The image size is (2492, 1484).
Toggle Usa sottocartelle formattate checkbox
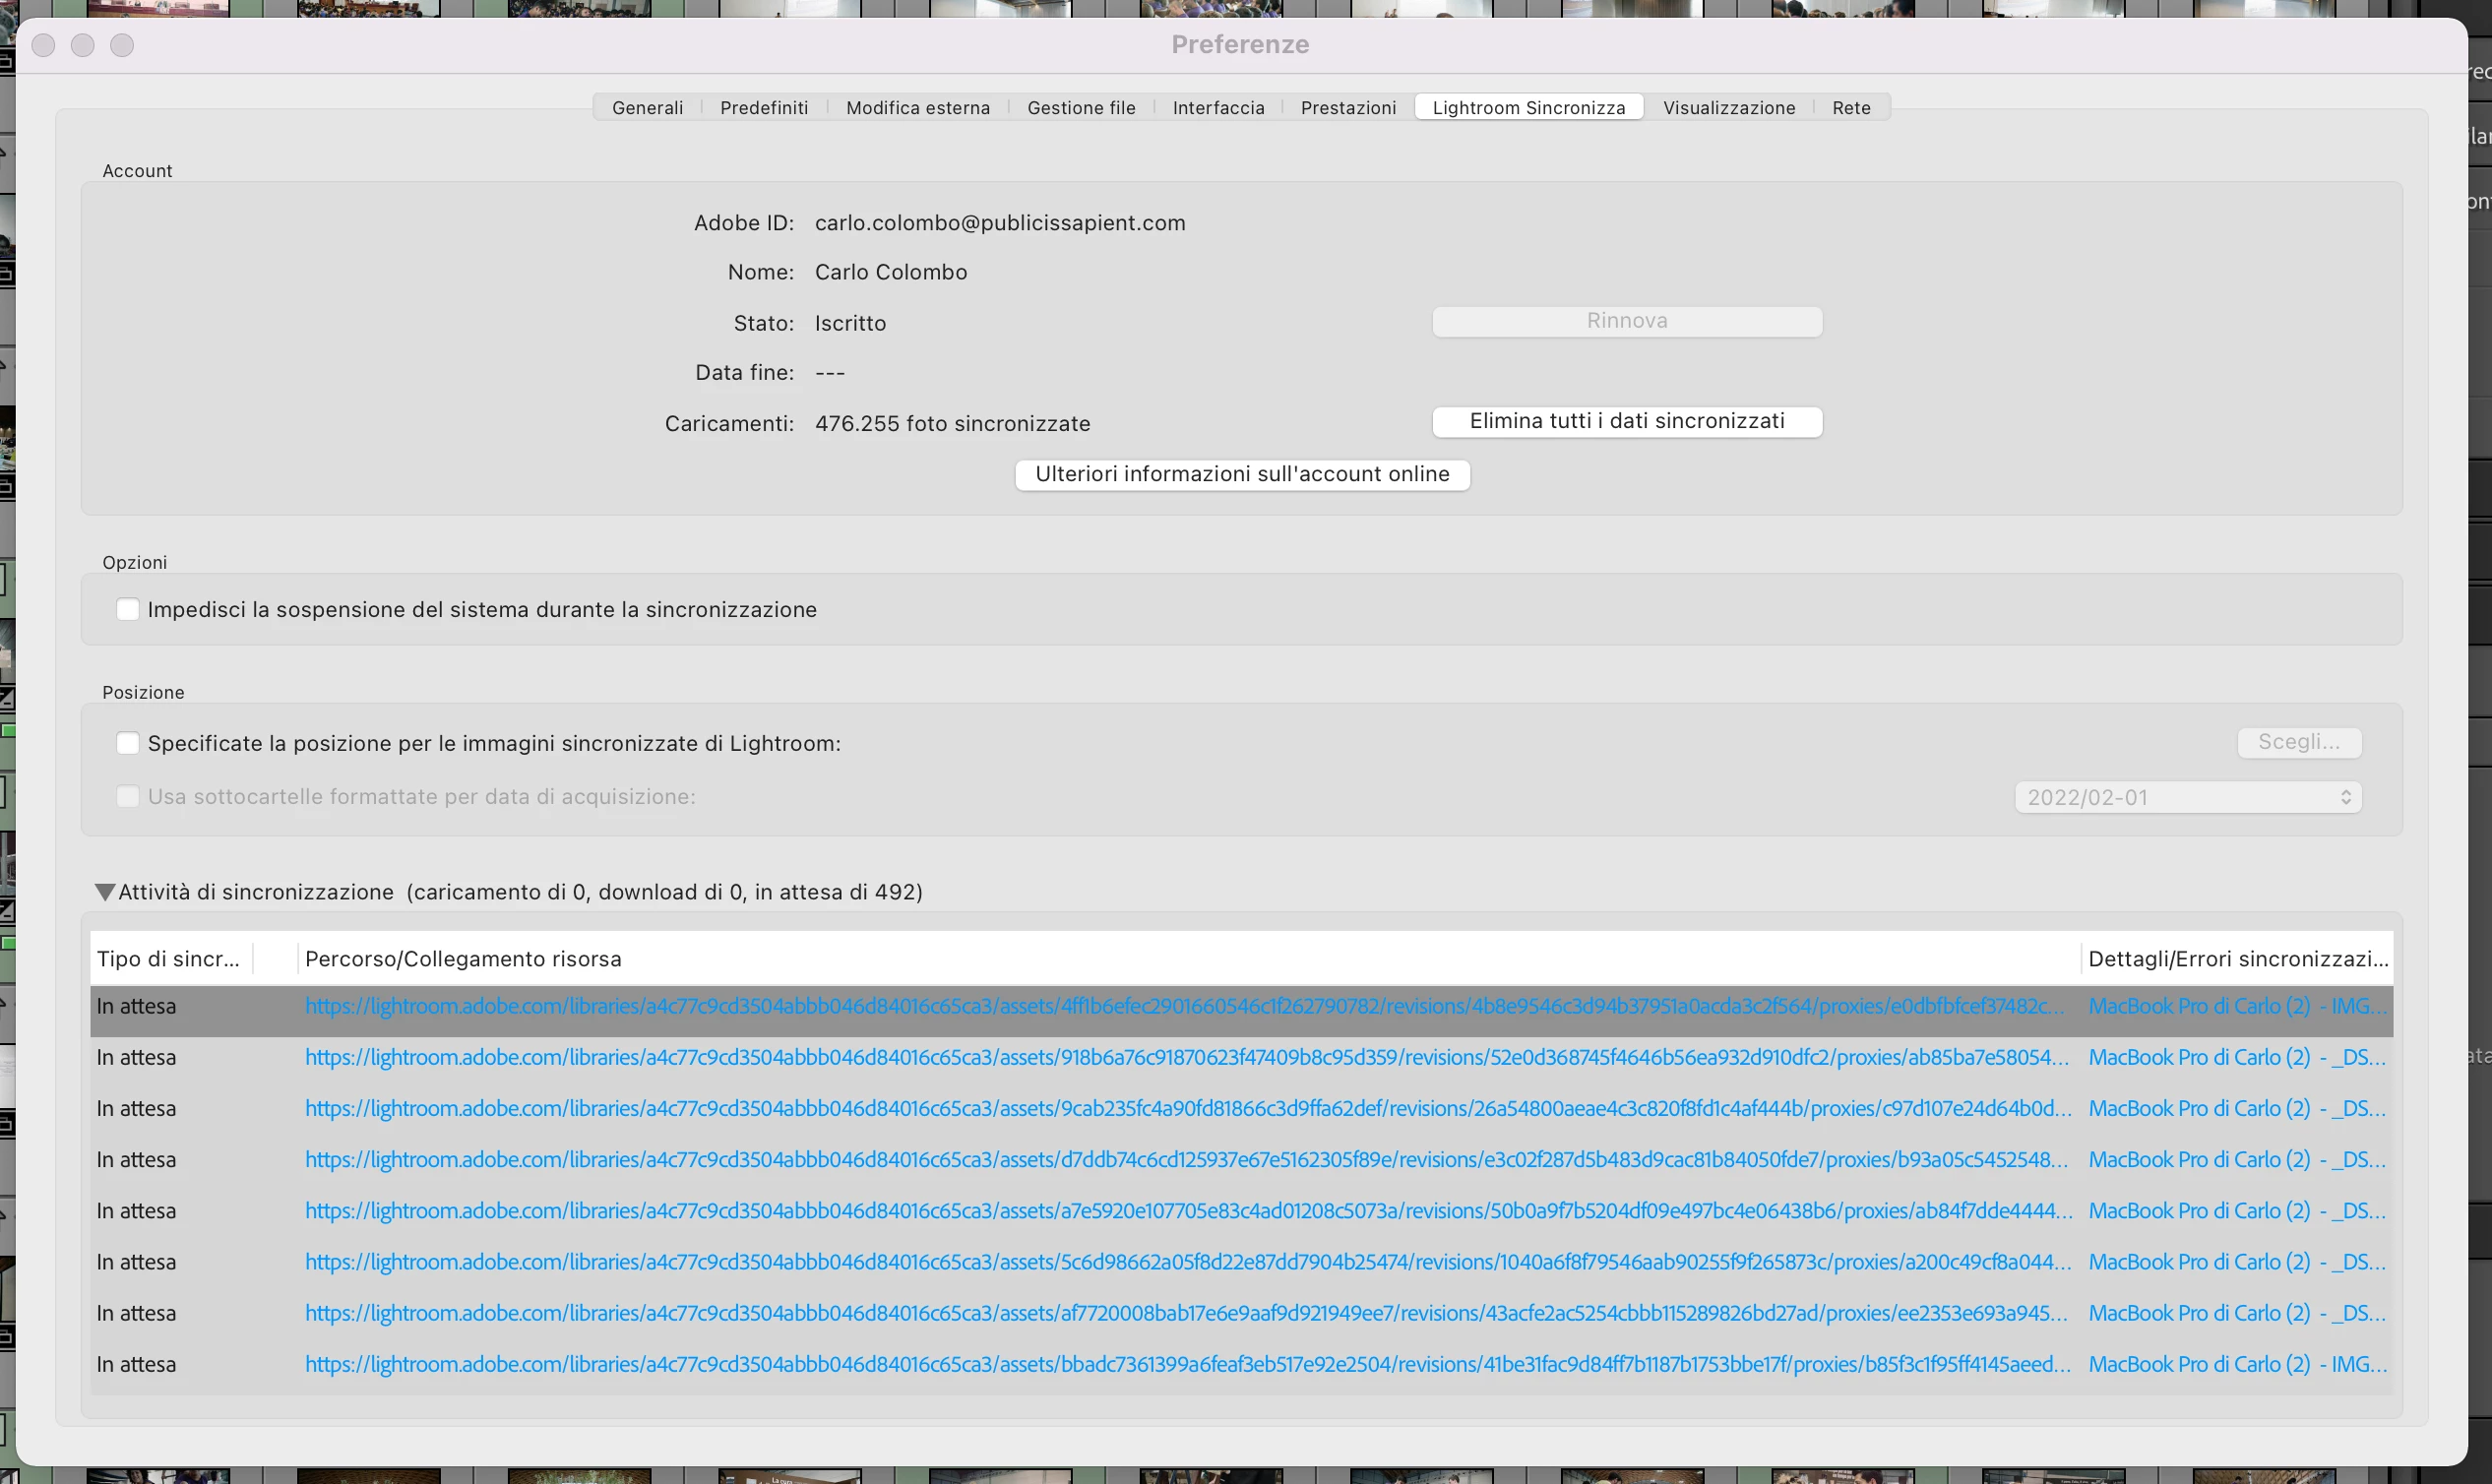pyautogui.click(x=128, y=797)
